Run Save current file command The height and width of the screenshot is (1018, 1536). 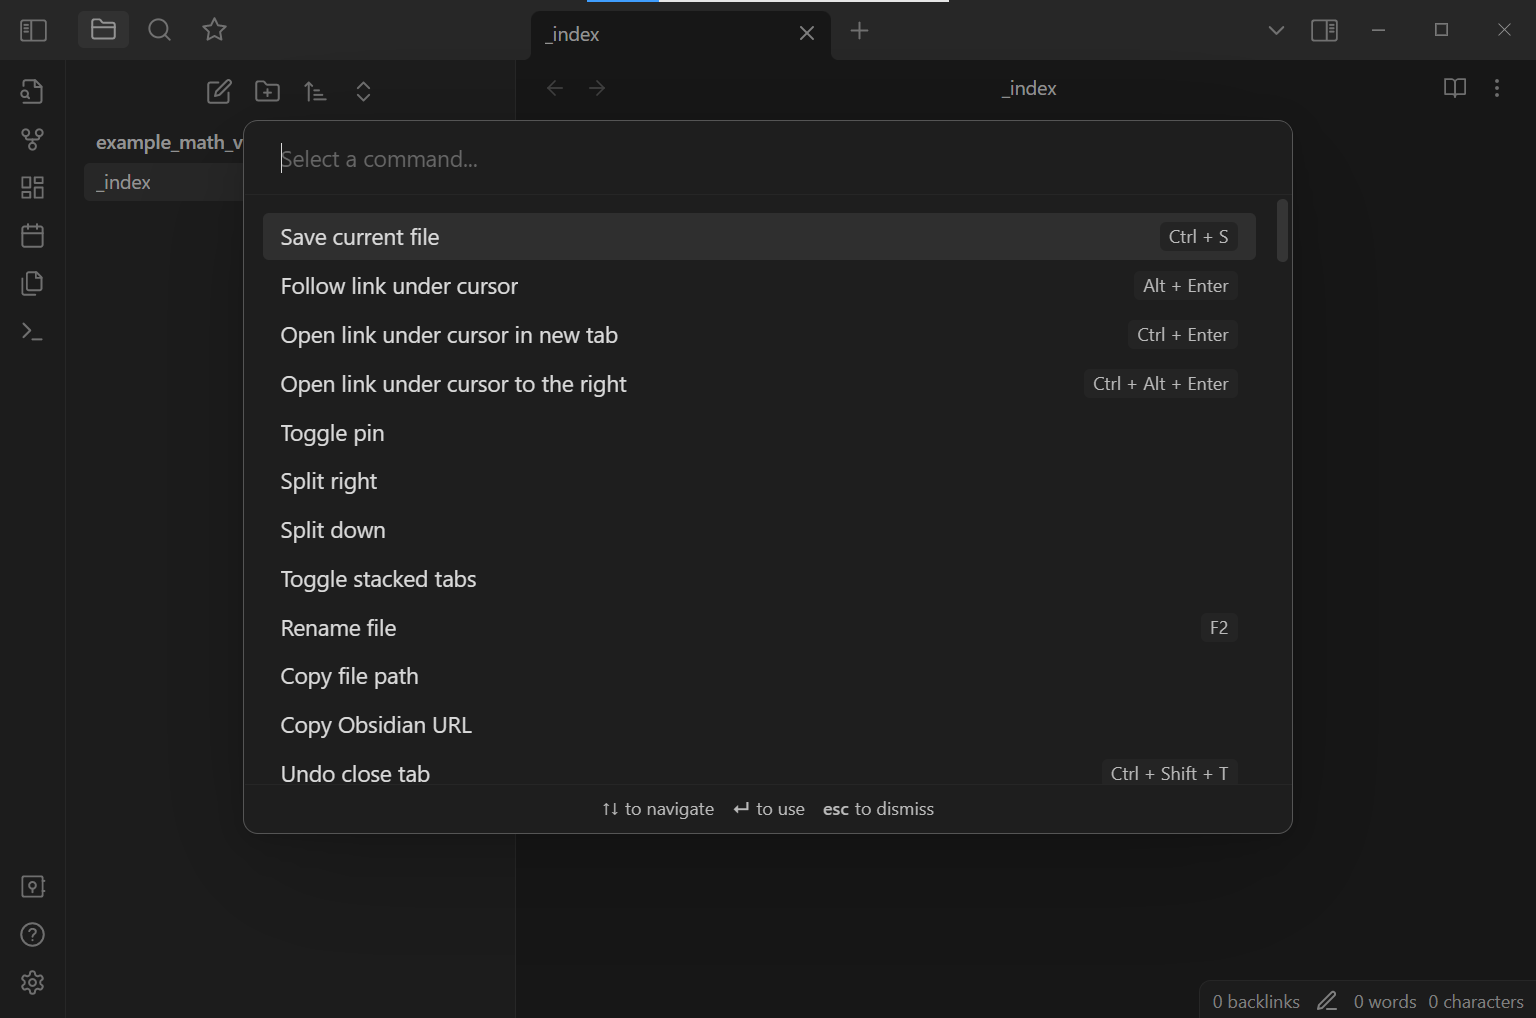click(x=759, y=237)
